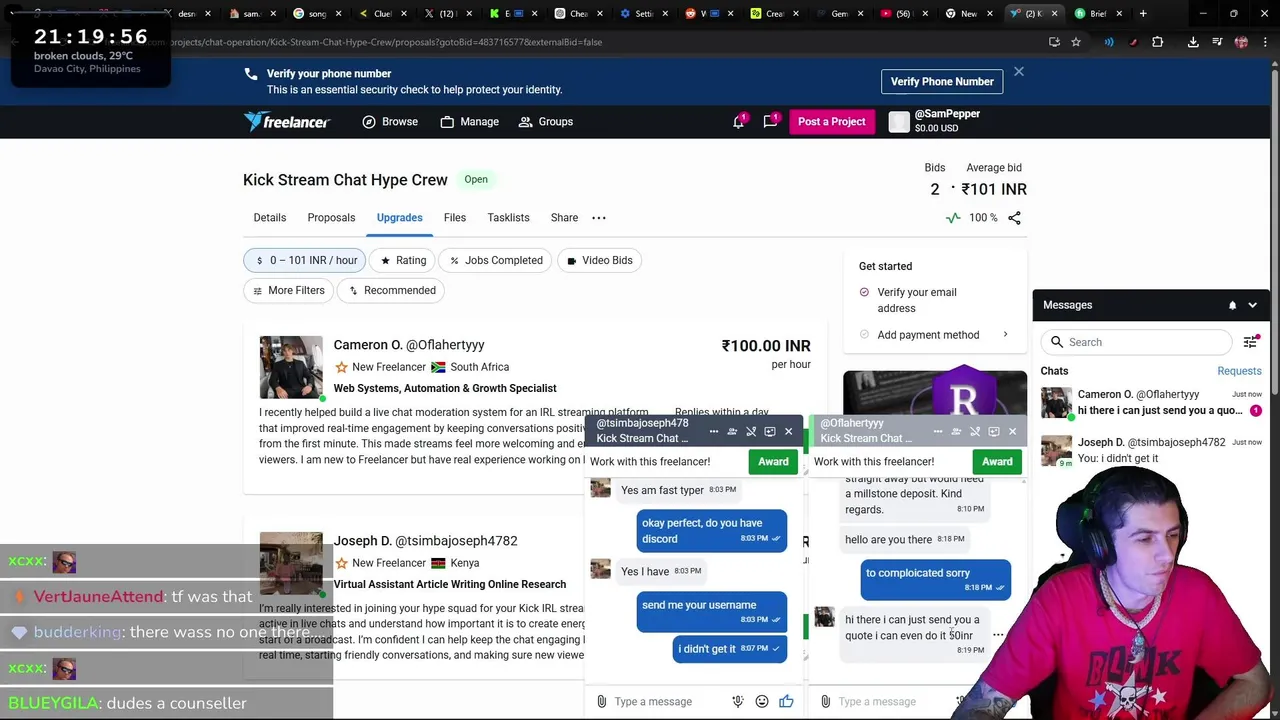The image size is (1280, 720).
Task: Open Joseph D. freelancer profile name
Action: pyautogui.click(x=425, y=540)
